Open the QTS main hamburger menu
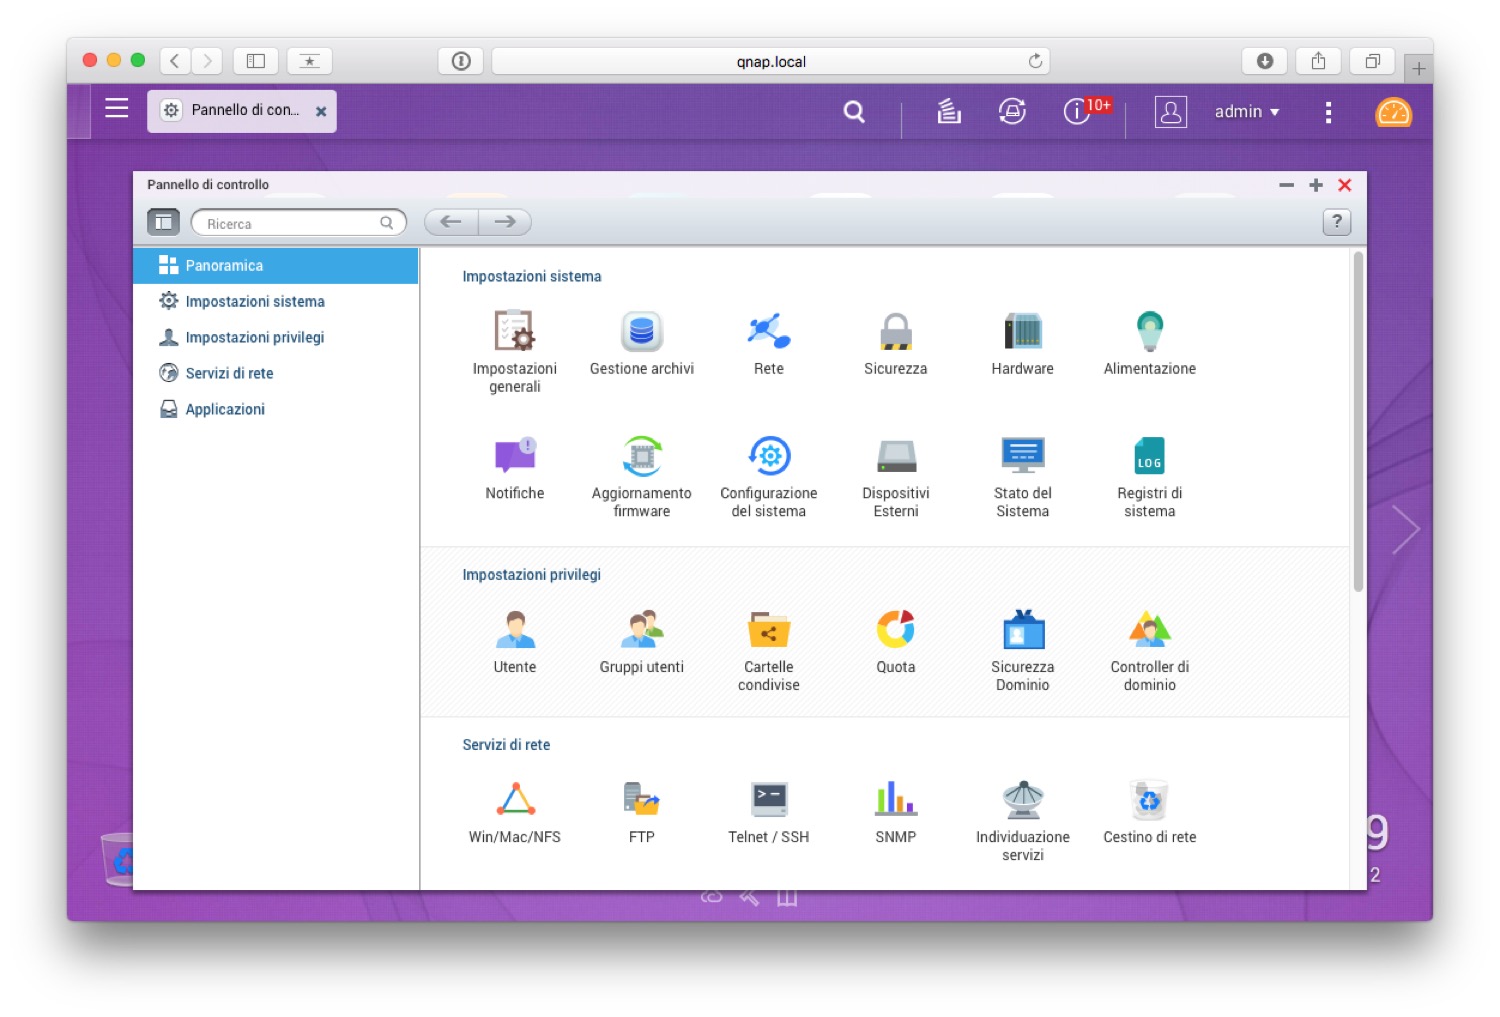The image size is (1500, 1017). pos(117,109)
